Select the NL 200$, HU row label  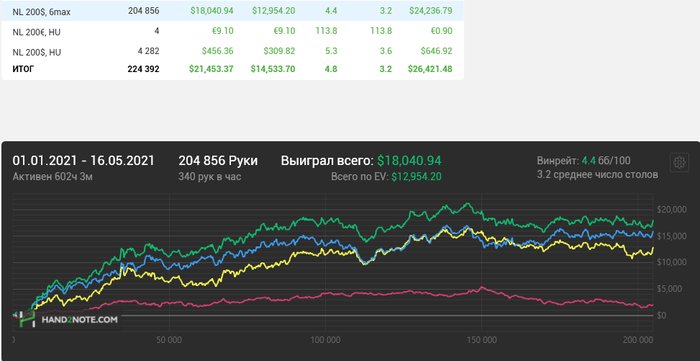tap(37, 53)
